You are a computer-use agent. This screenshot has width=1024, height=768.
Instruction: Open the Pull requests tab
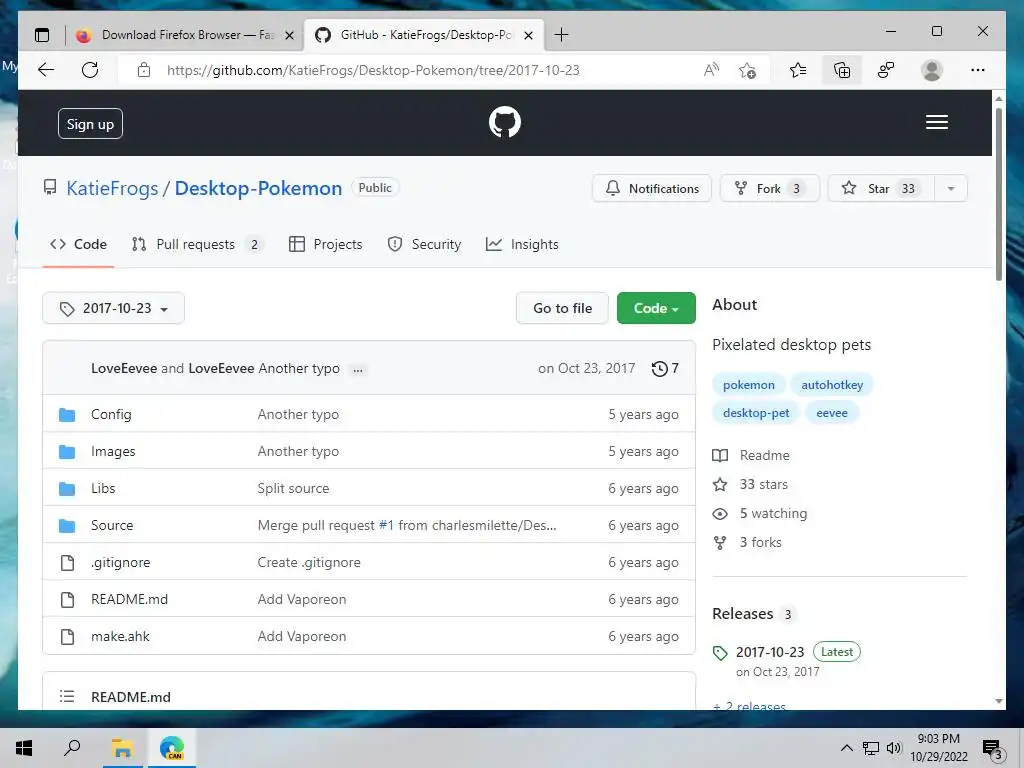click(196, 244)
